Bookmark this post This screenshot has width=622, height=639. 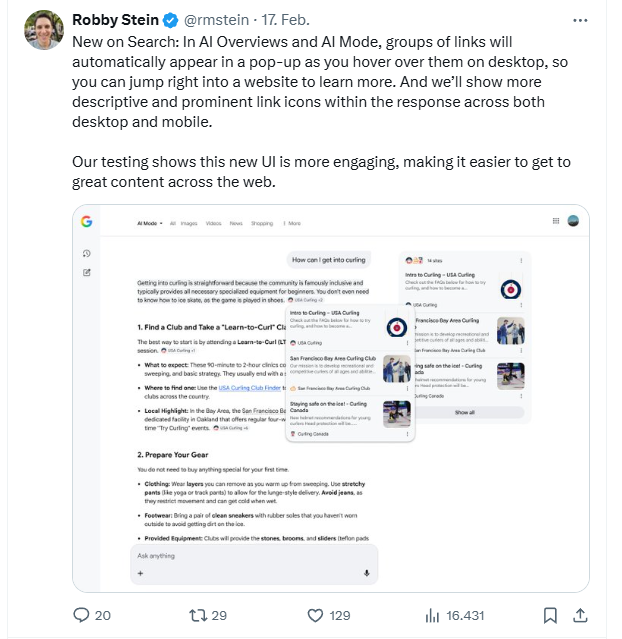click(x=550, y=616)
